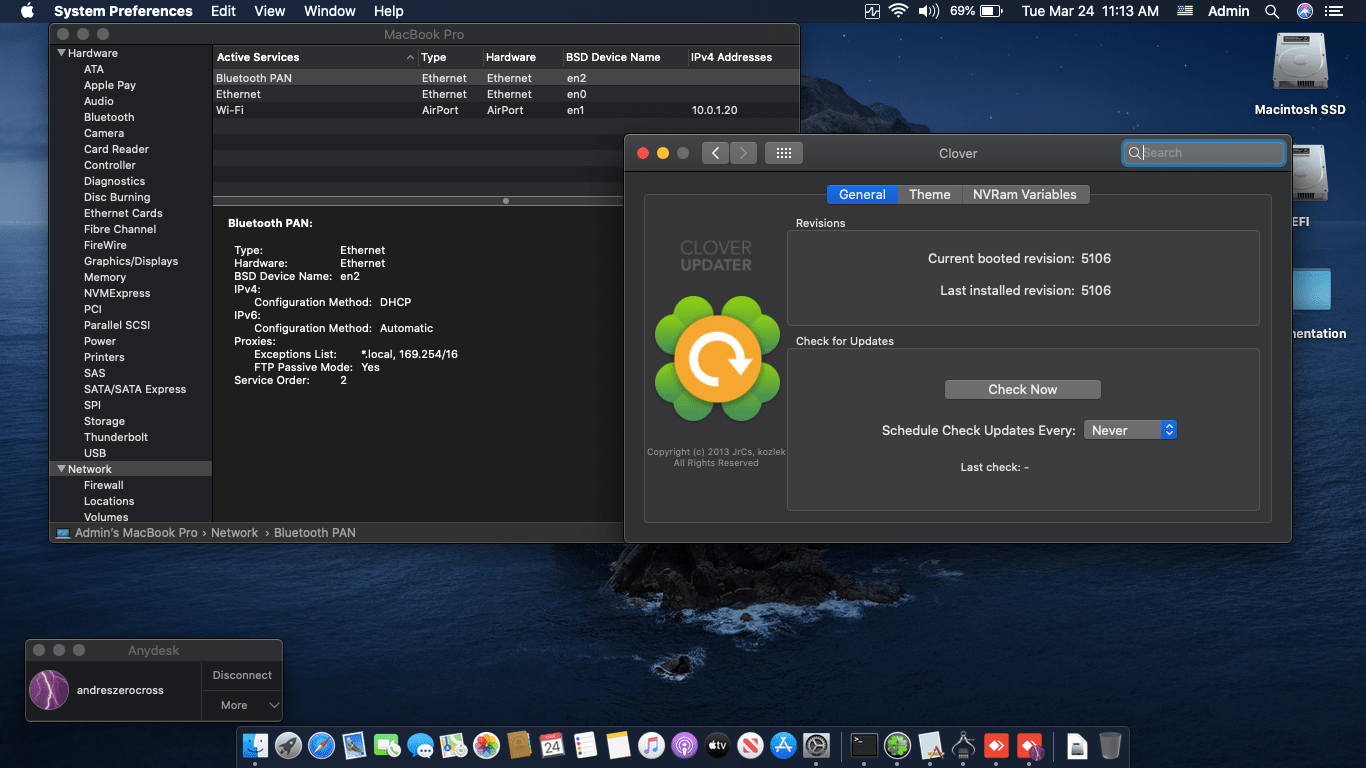Open the Schedule Check Updates dropdown
The width and height of the screenshot is (1366, 768).
(1129, 430)
